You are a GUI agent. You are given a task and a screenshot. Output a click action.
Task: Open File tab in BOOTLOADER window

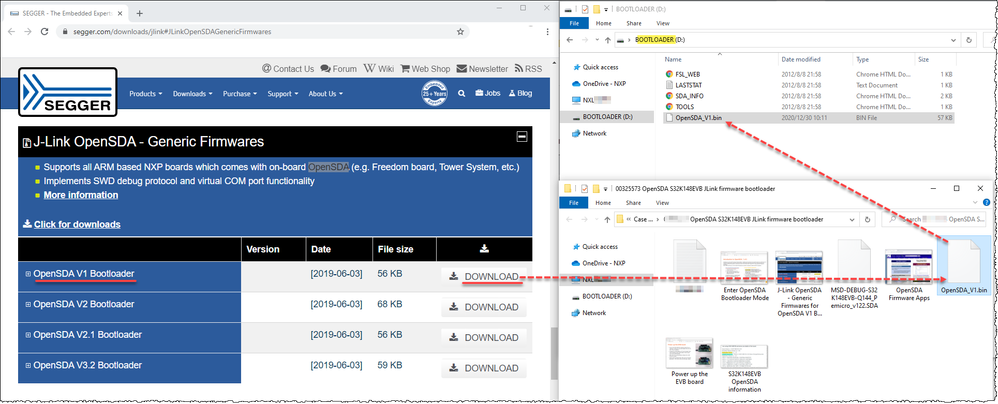pos(573,24)
